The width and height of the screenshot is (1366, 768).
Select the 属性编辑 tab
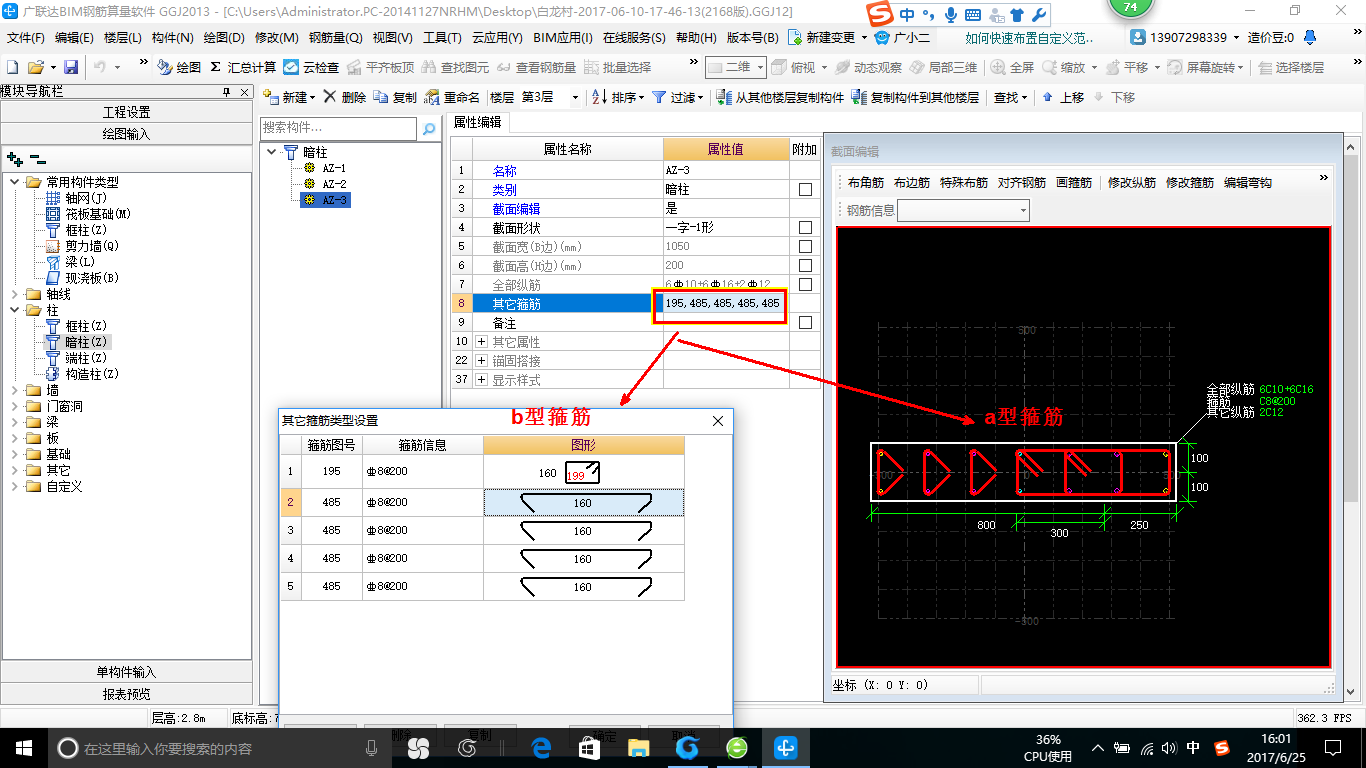[478, 122]
